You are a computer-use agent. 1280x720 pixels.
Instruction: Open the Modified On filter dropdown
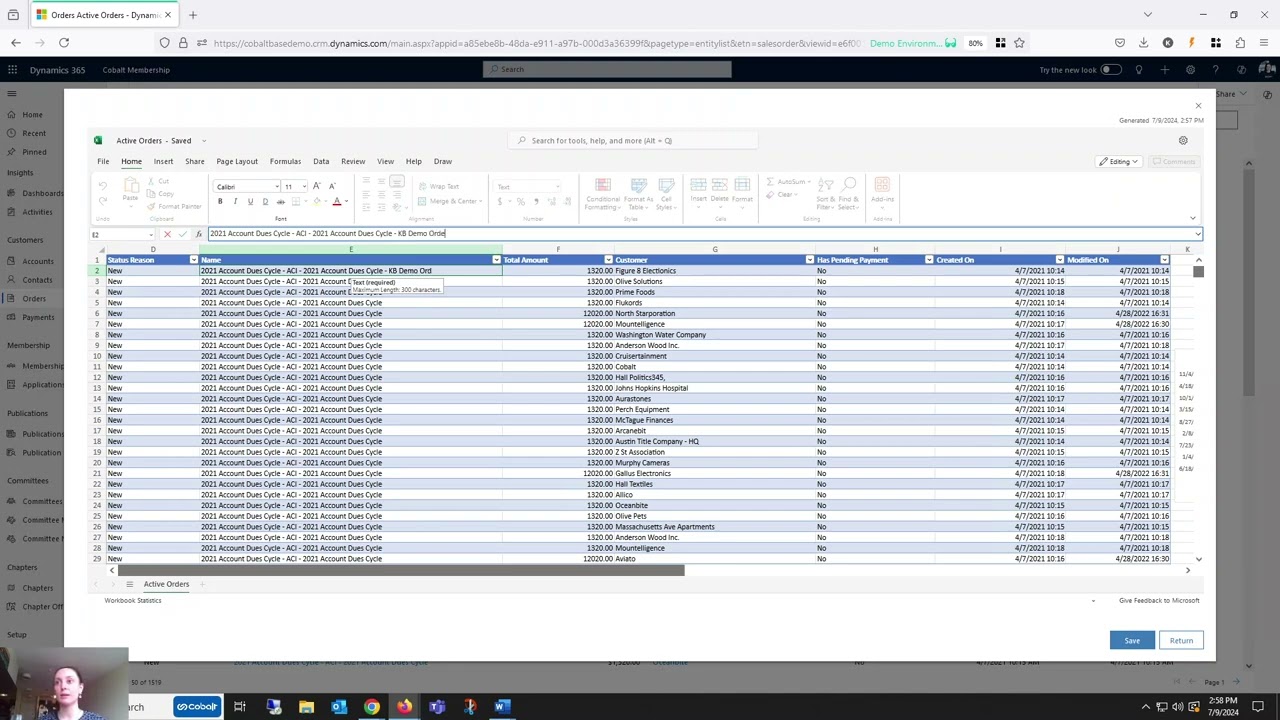coord(1164,260)
